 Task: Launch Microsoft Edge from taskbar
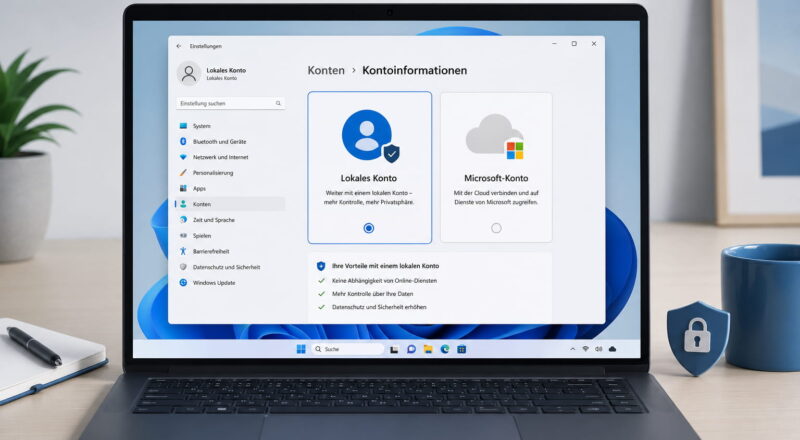pyautogui.click(x=445, y=349)
